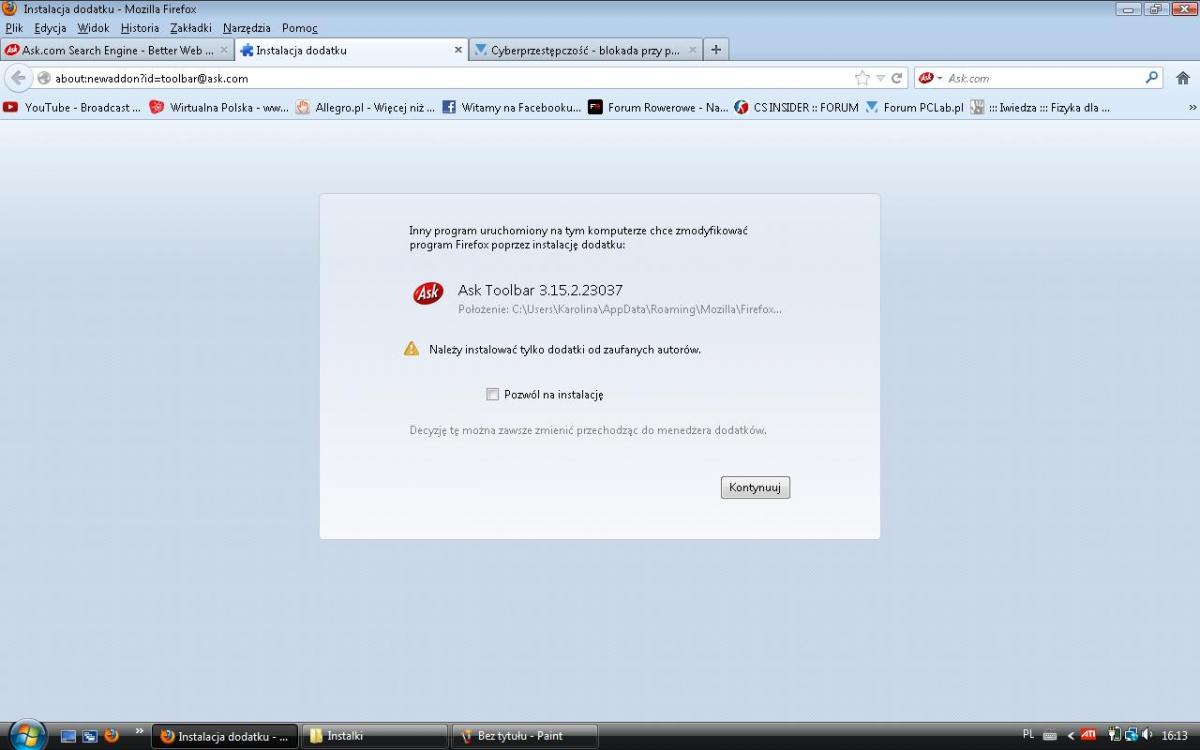1200x750 pixels.
Task: Open the Zakładki menu
Action: [191, 28]
